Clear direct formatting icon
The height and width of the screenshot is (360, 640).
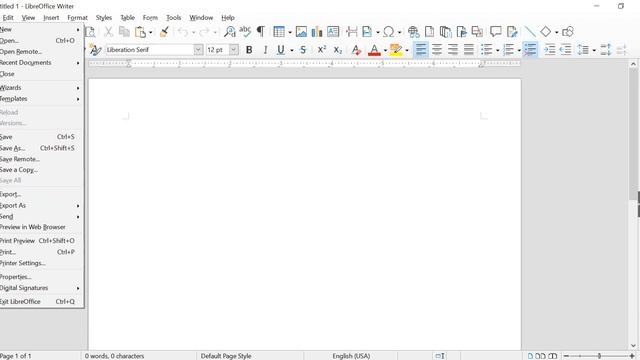click(356, 50)
